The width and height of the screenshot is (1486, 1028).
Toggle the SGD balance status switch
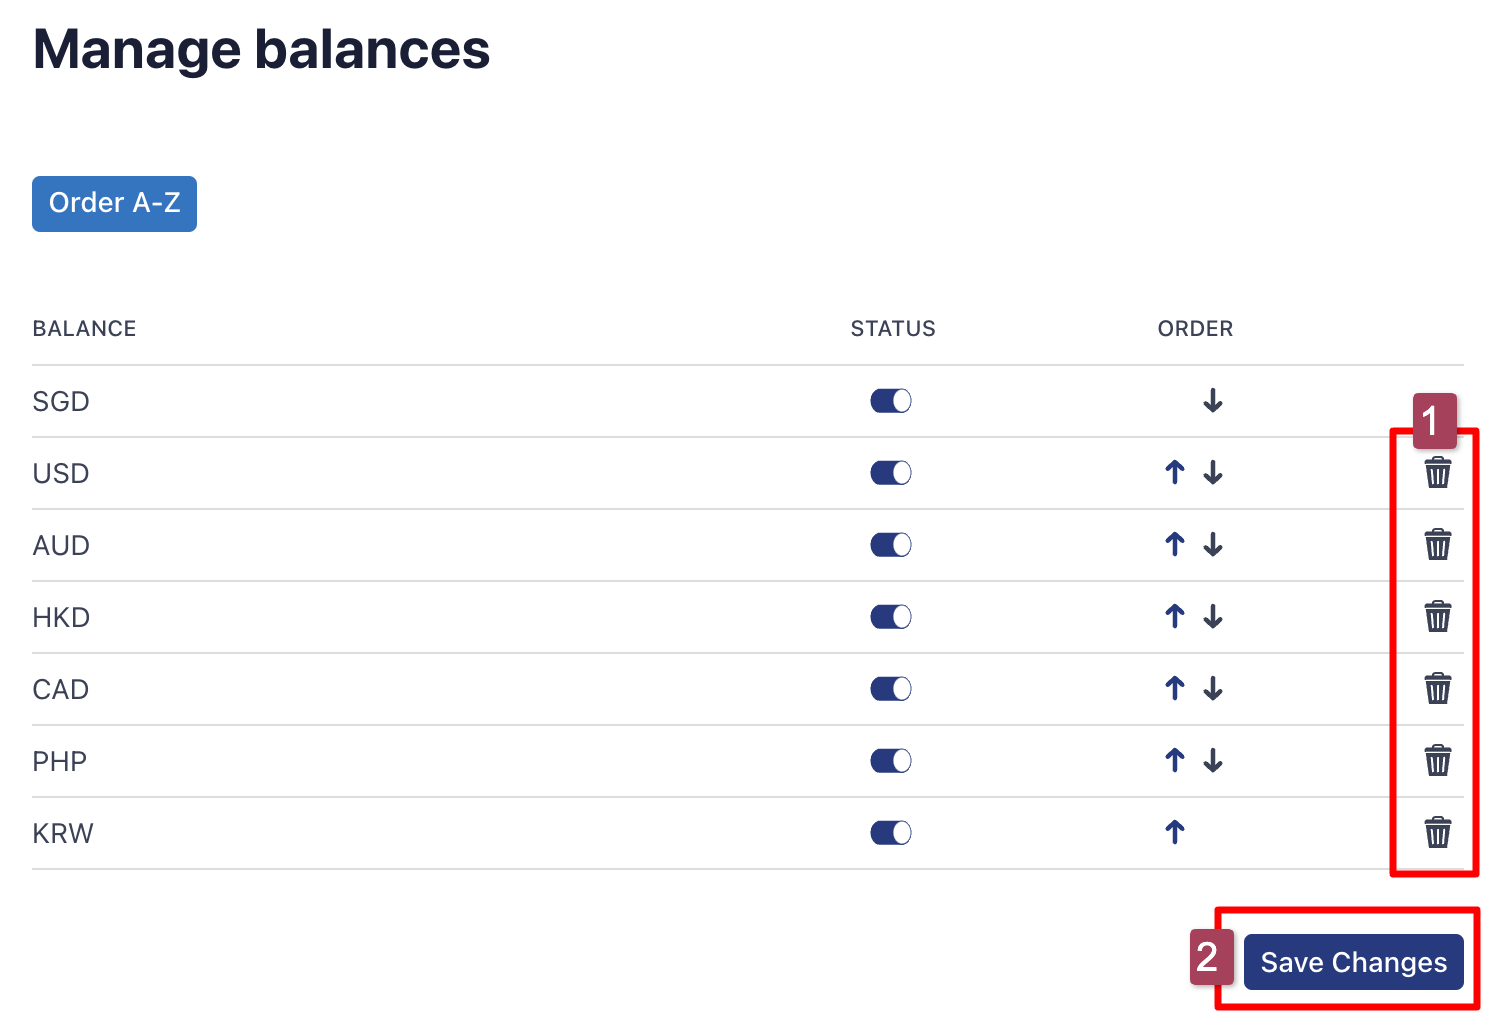(891, 401)
